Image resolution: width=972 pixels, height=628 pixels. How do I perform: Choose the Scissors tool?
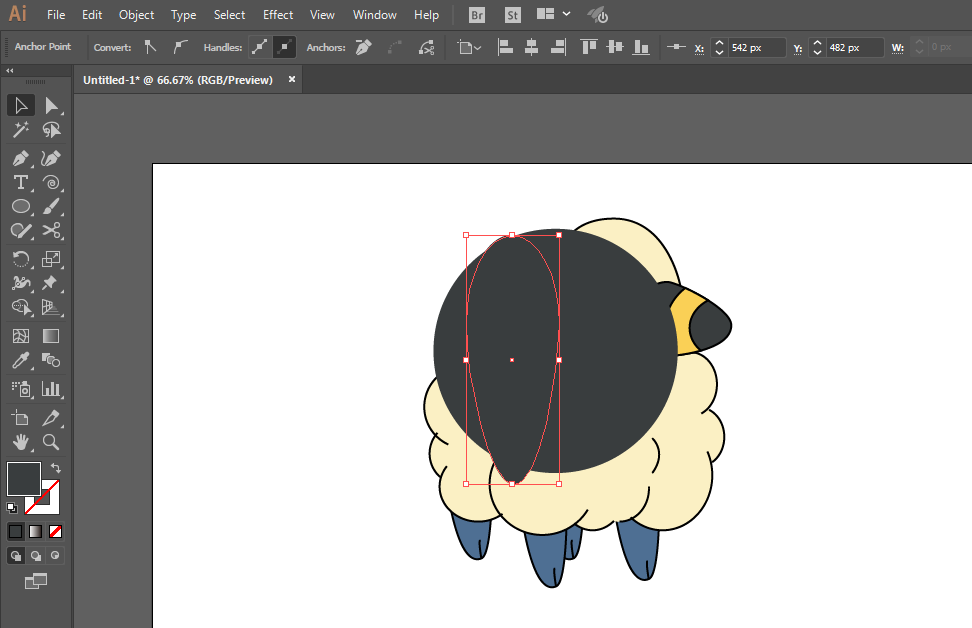point(51,231)
